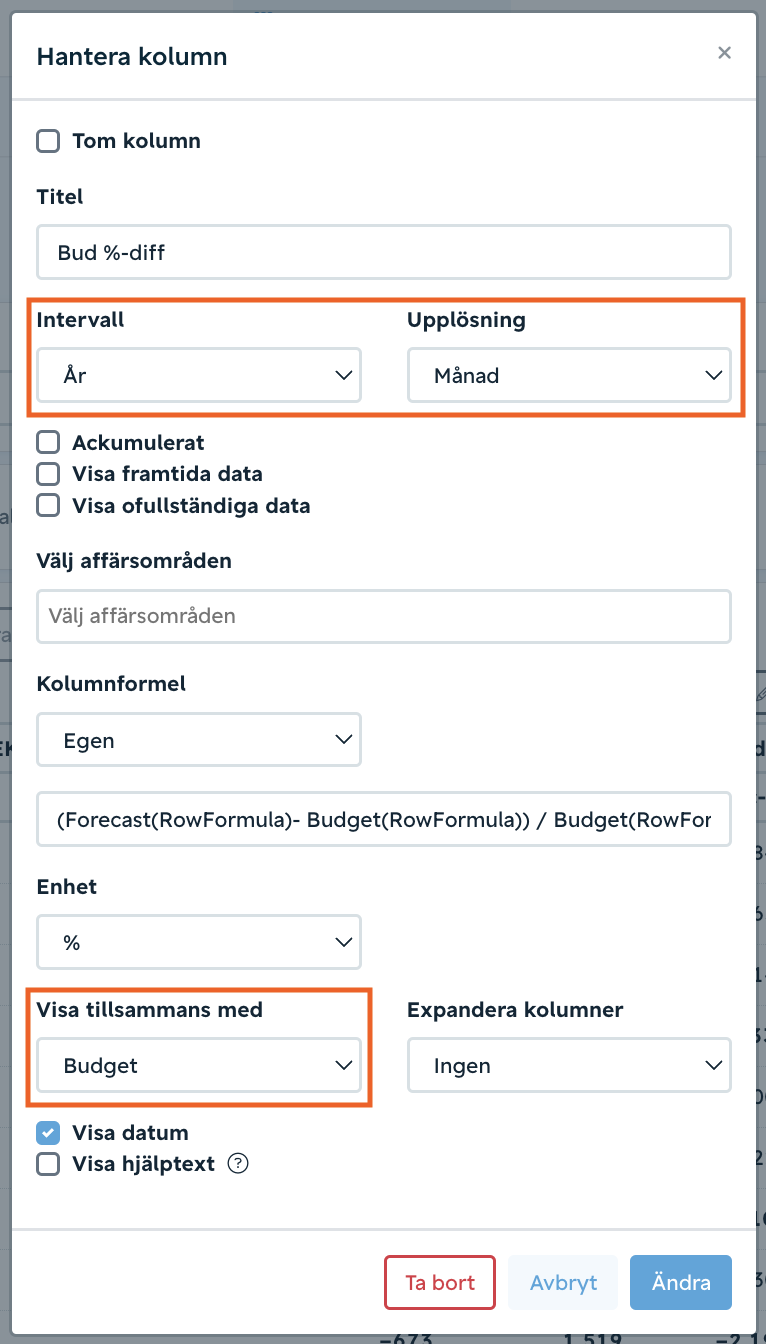Screen dimensions: 766x1344
Task: Open the Enhet dropdown showing %
Action: click(199, 942)
